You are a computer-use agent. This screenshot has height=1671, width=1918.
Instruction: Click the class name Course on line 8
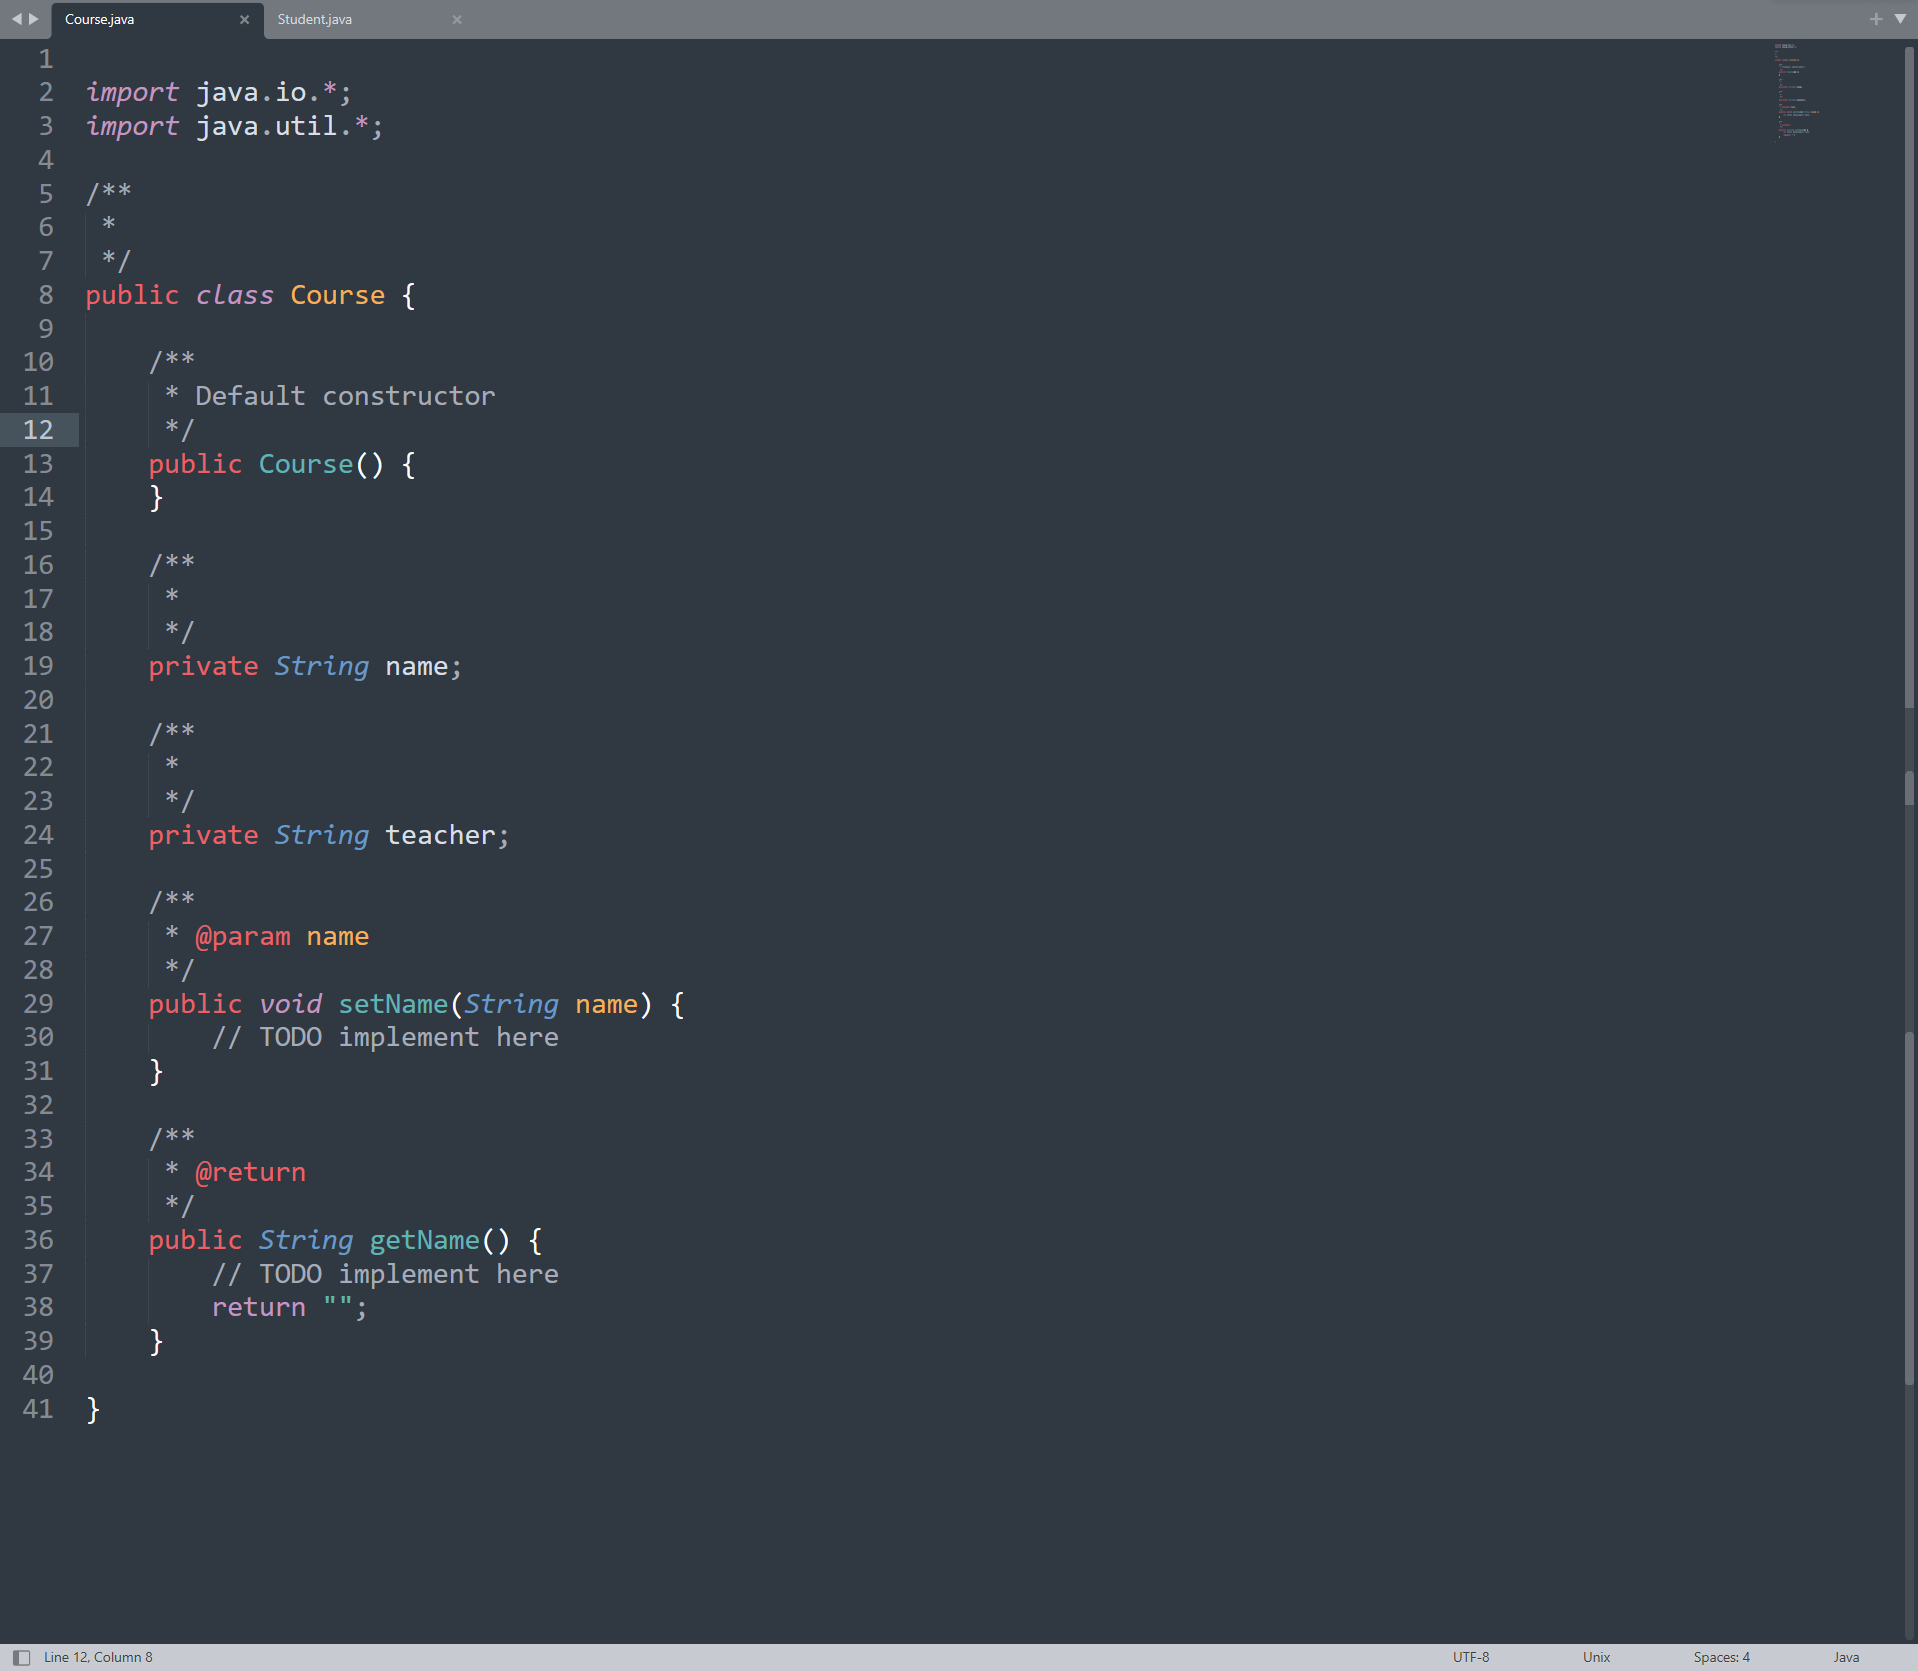pos(337,295)
